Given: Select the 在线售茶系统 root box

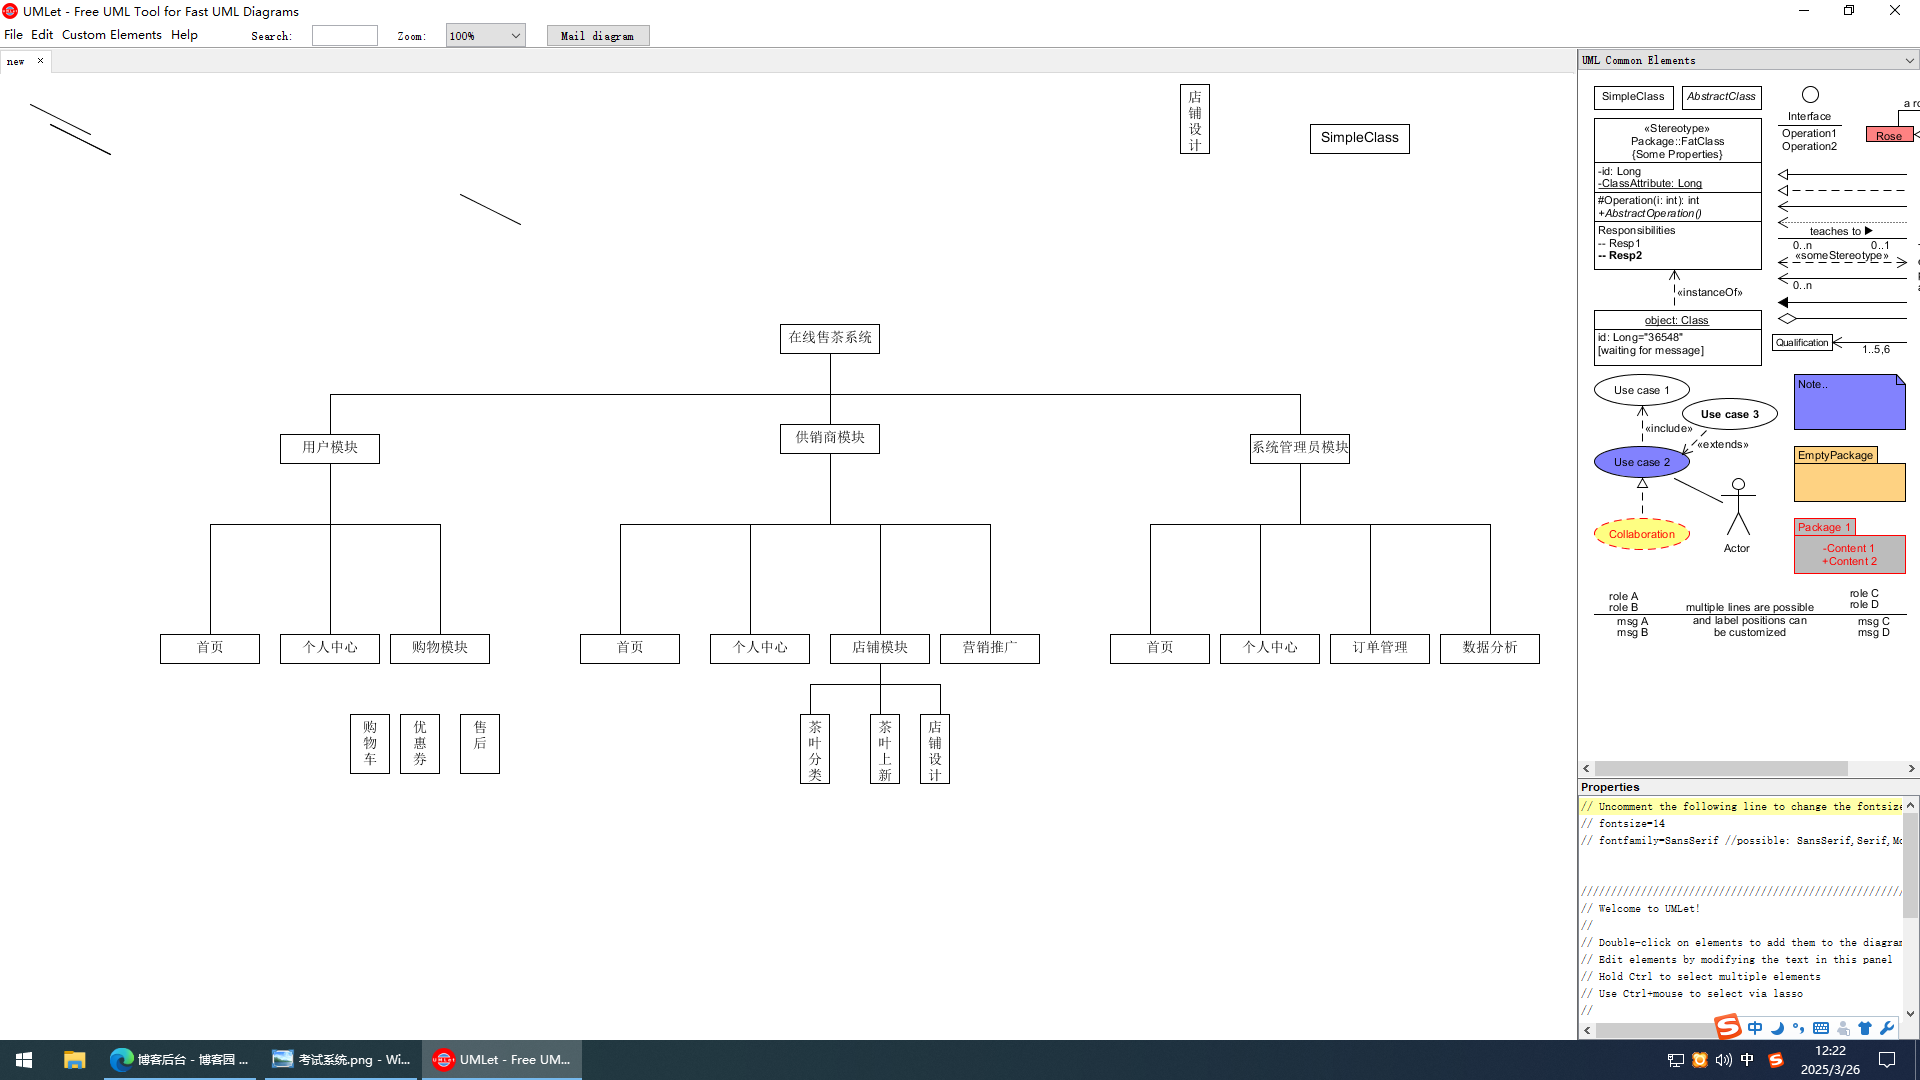Looking at the screenshot, I should pos(829,338).
